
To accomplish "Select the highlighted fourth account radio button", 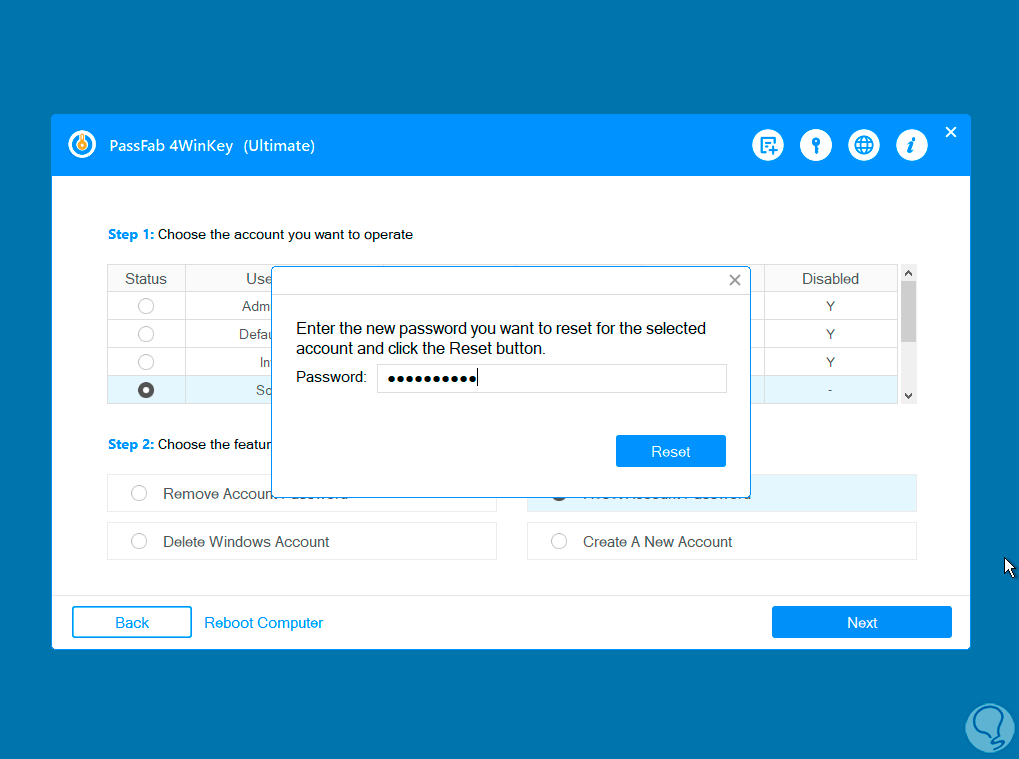I will pos(146,390).
